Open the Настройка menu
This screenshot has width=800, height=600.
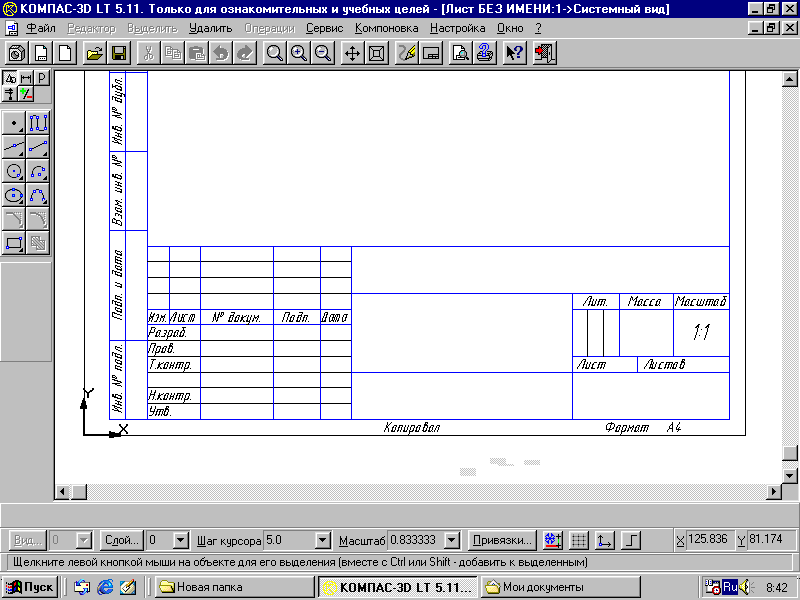pos(457,28)
